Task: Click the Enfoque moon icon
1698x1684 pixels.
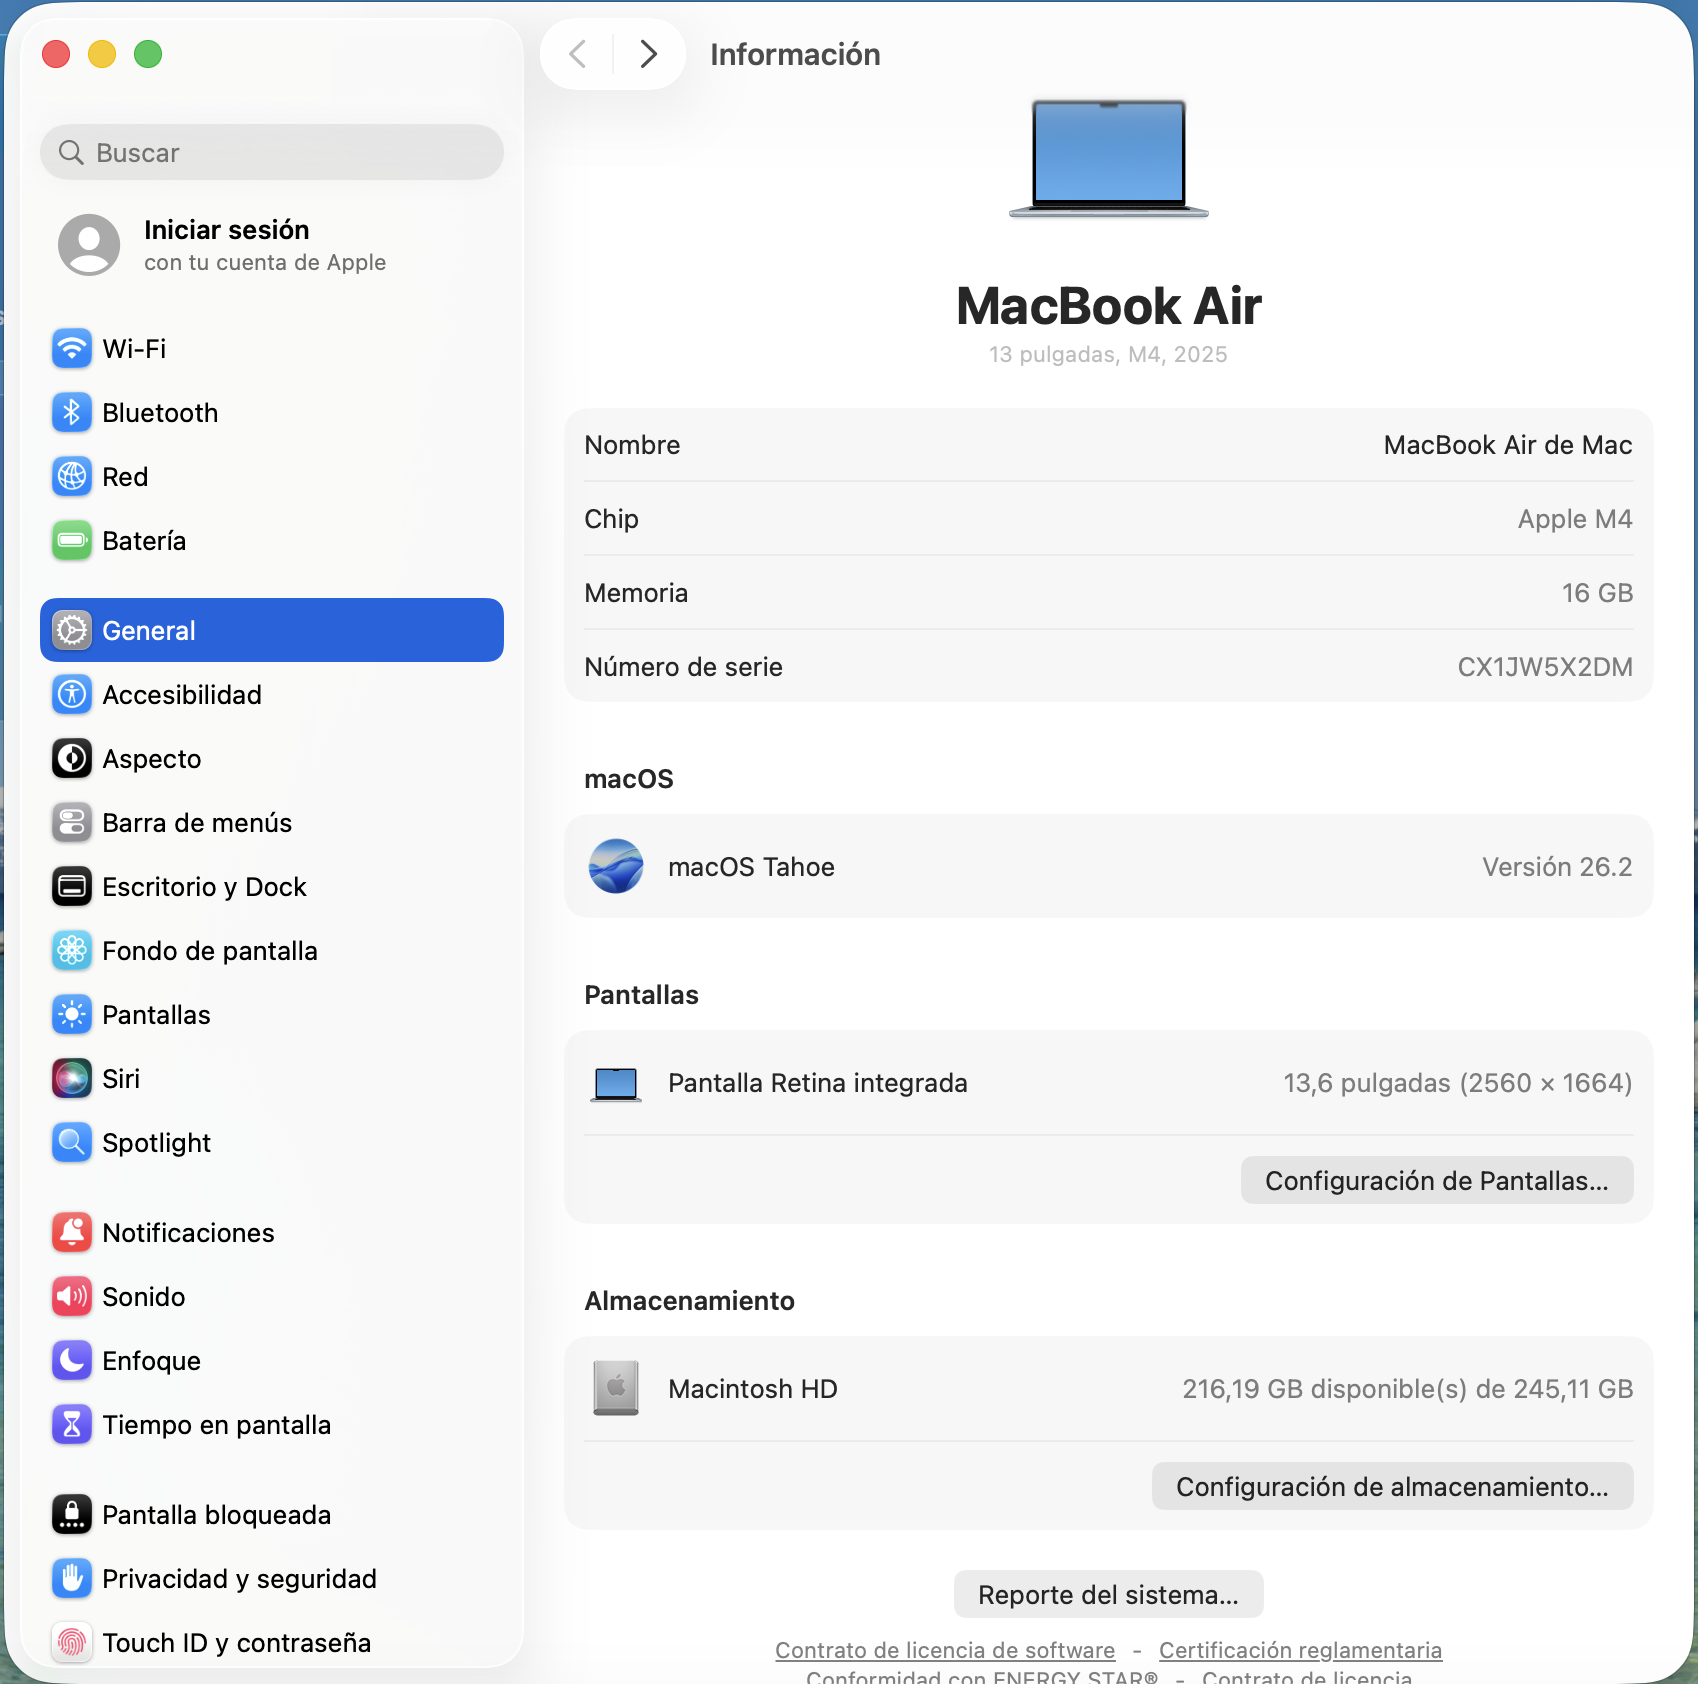Action: point(72,1361)
